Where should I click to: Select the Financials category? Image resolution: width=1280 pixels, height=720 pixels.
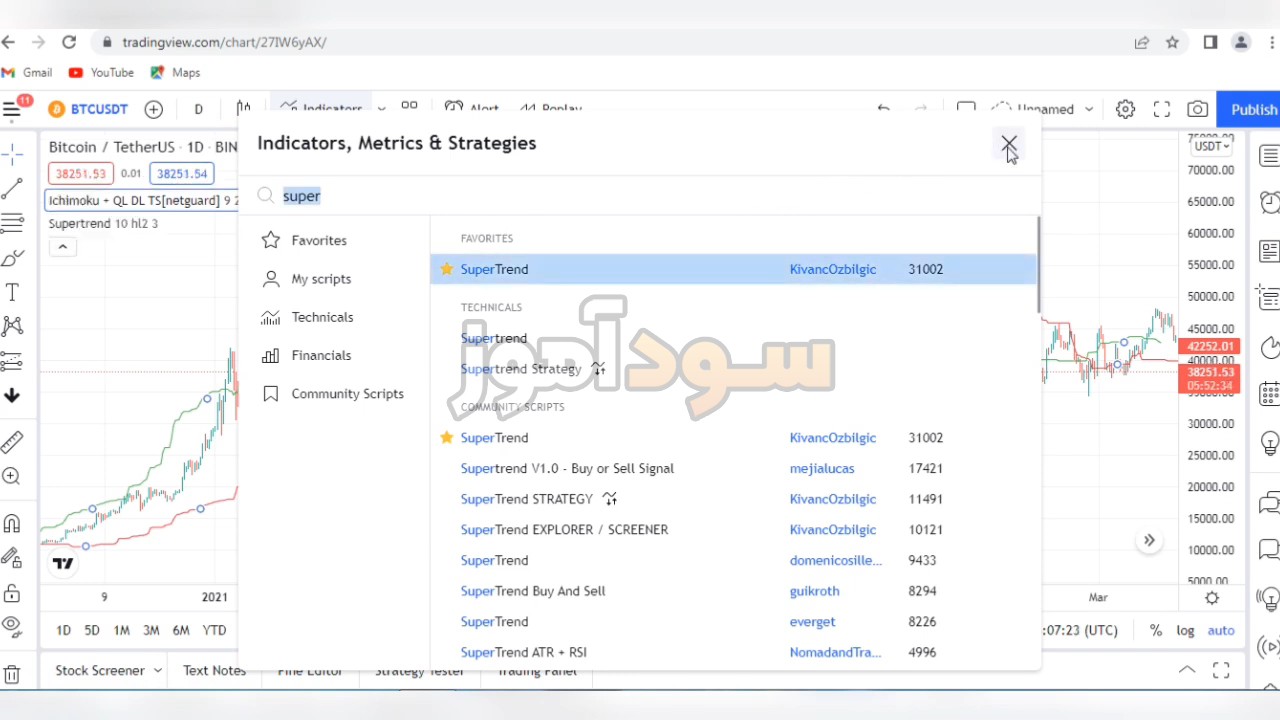(321, 355)
